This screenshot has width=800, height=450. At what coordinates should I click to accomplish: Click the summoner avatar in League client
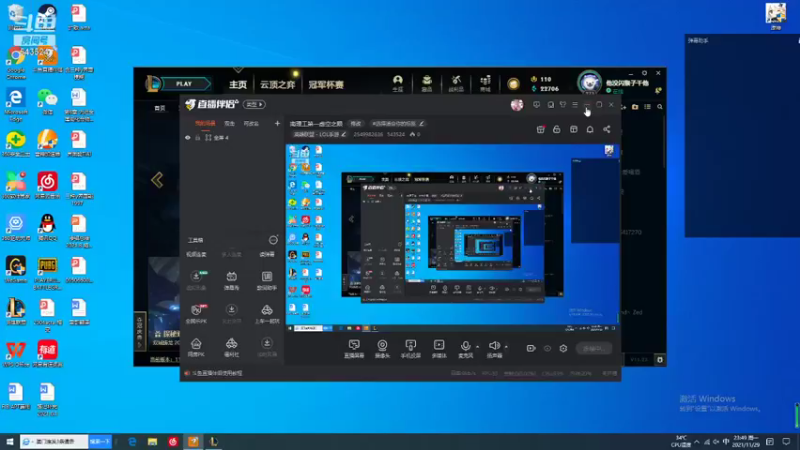tap(590, 82)
